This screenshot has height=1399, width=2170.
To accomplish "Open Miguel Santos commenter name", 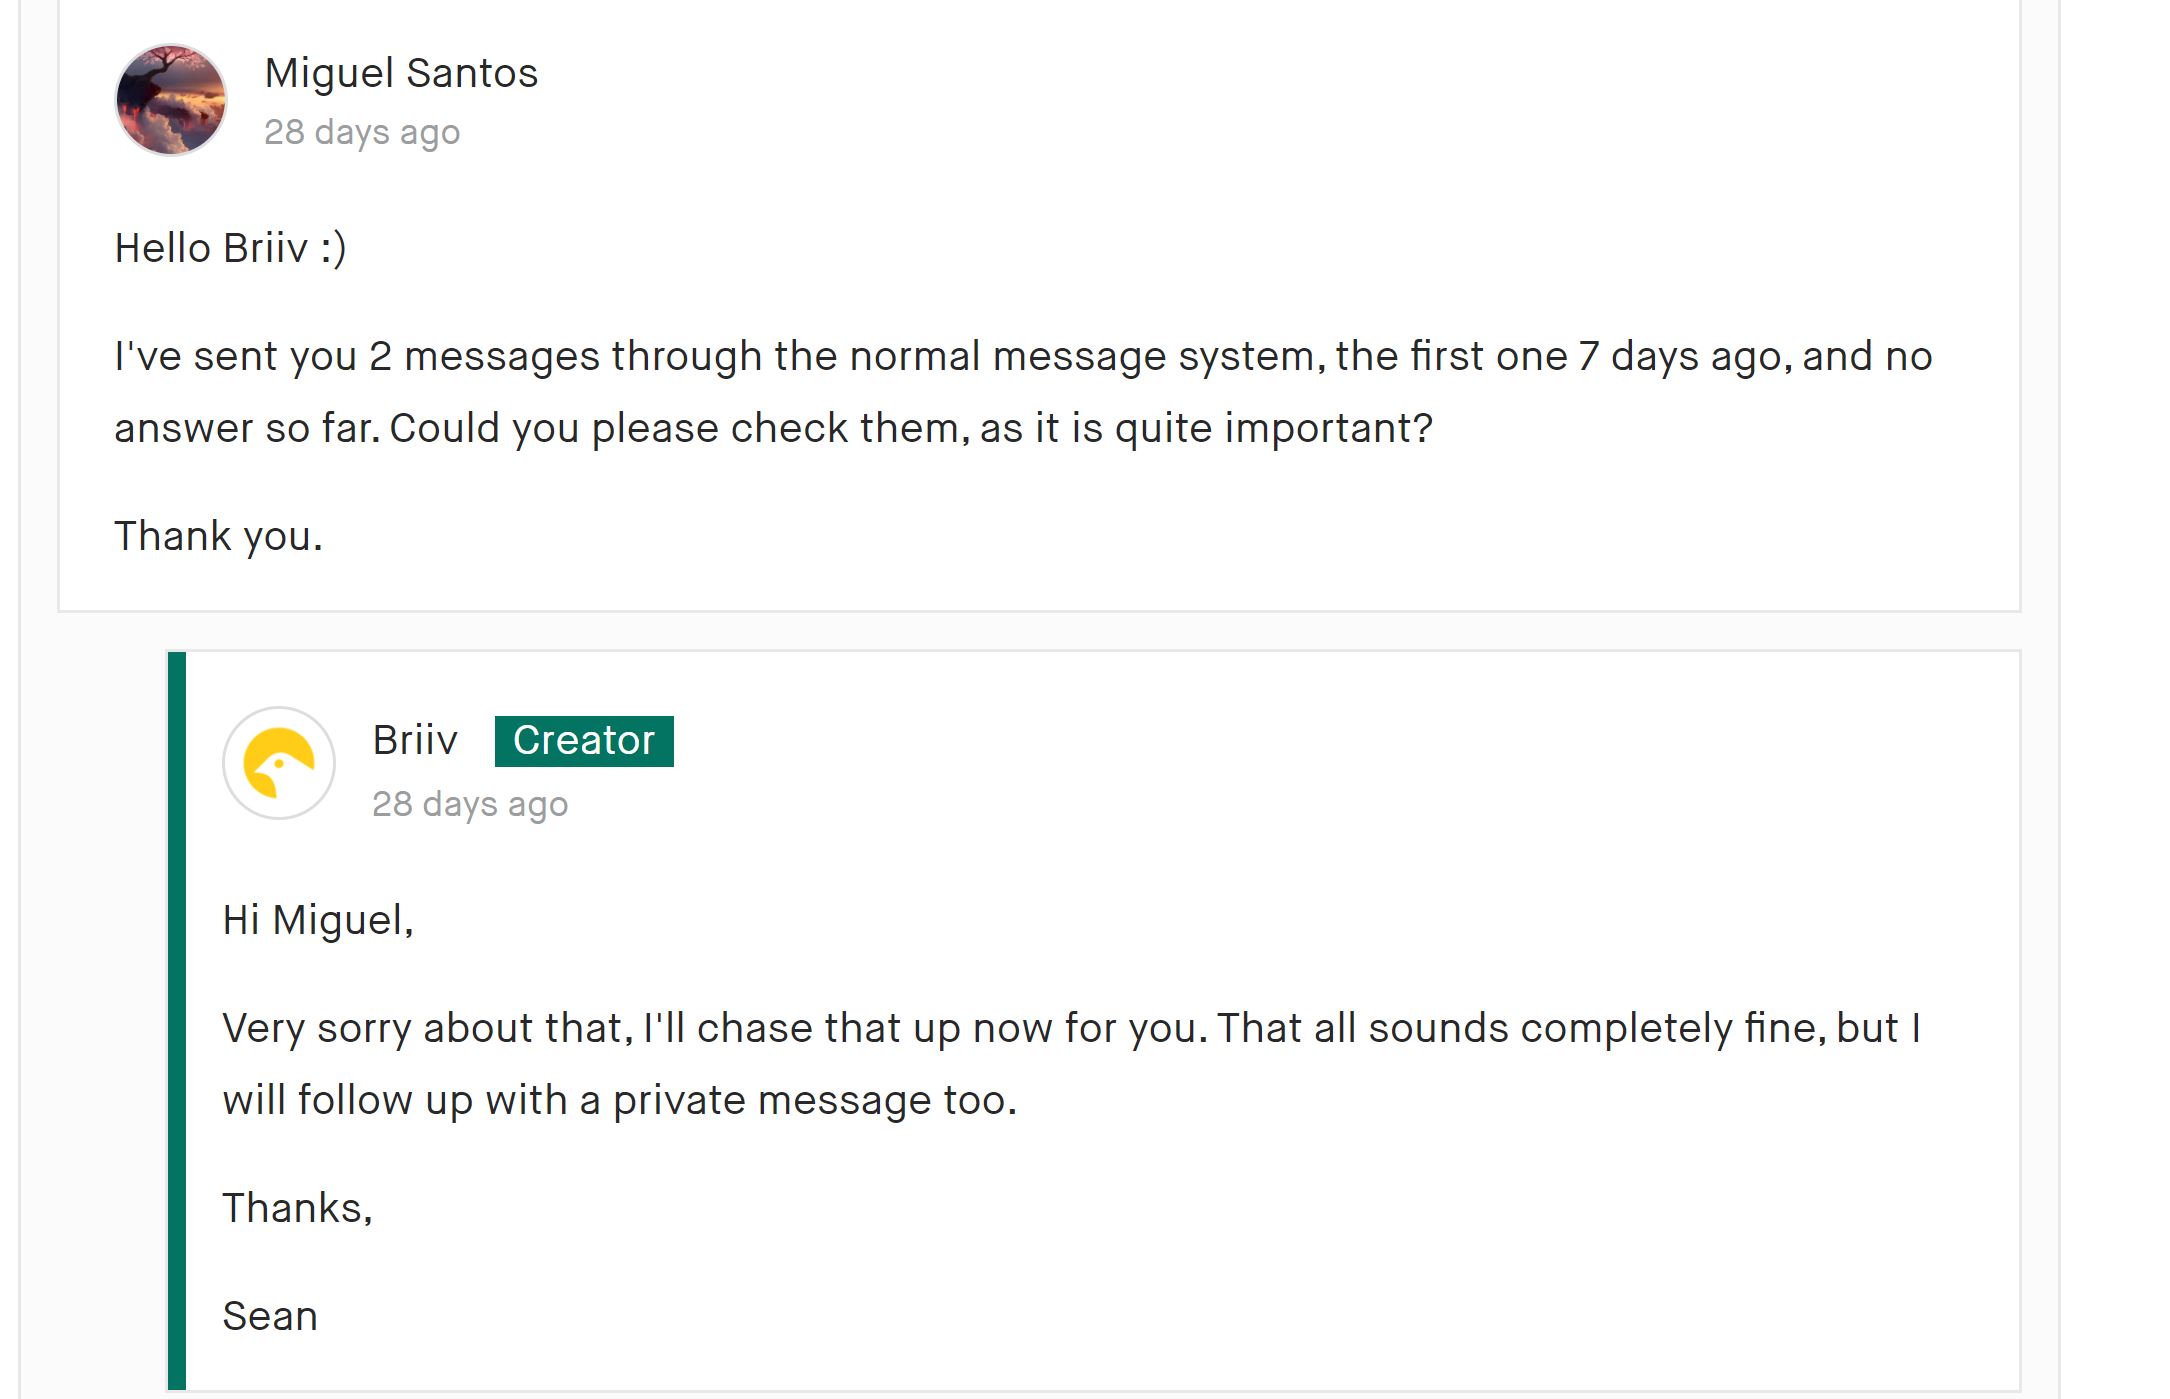I will (401, 73).
